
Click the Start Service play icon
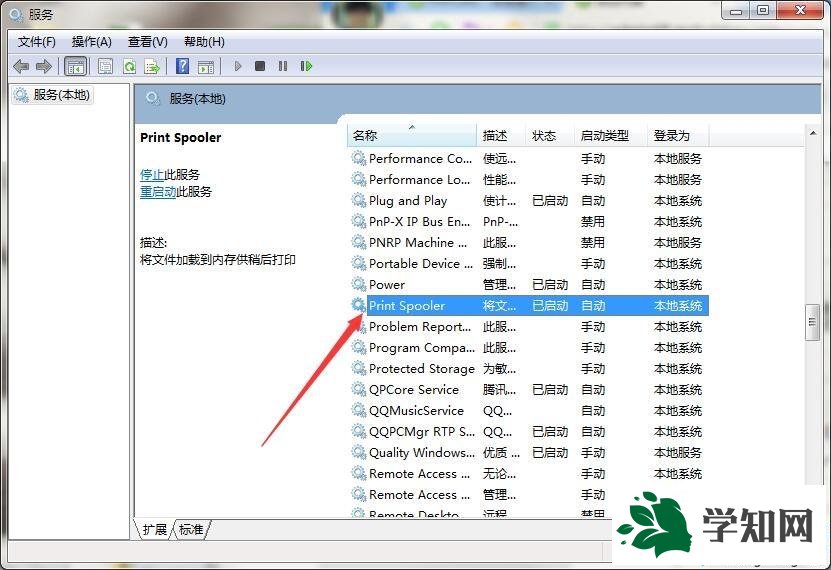click(x=237, y=66)
